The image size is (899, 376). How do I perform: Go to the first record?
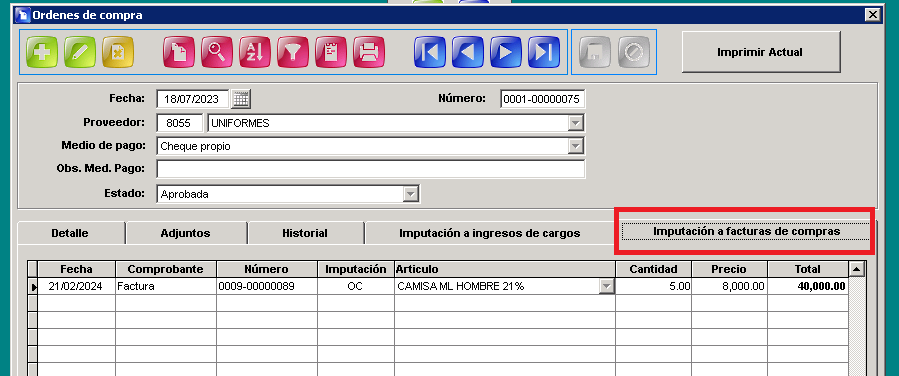[x=429, y=52]
